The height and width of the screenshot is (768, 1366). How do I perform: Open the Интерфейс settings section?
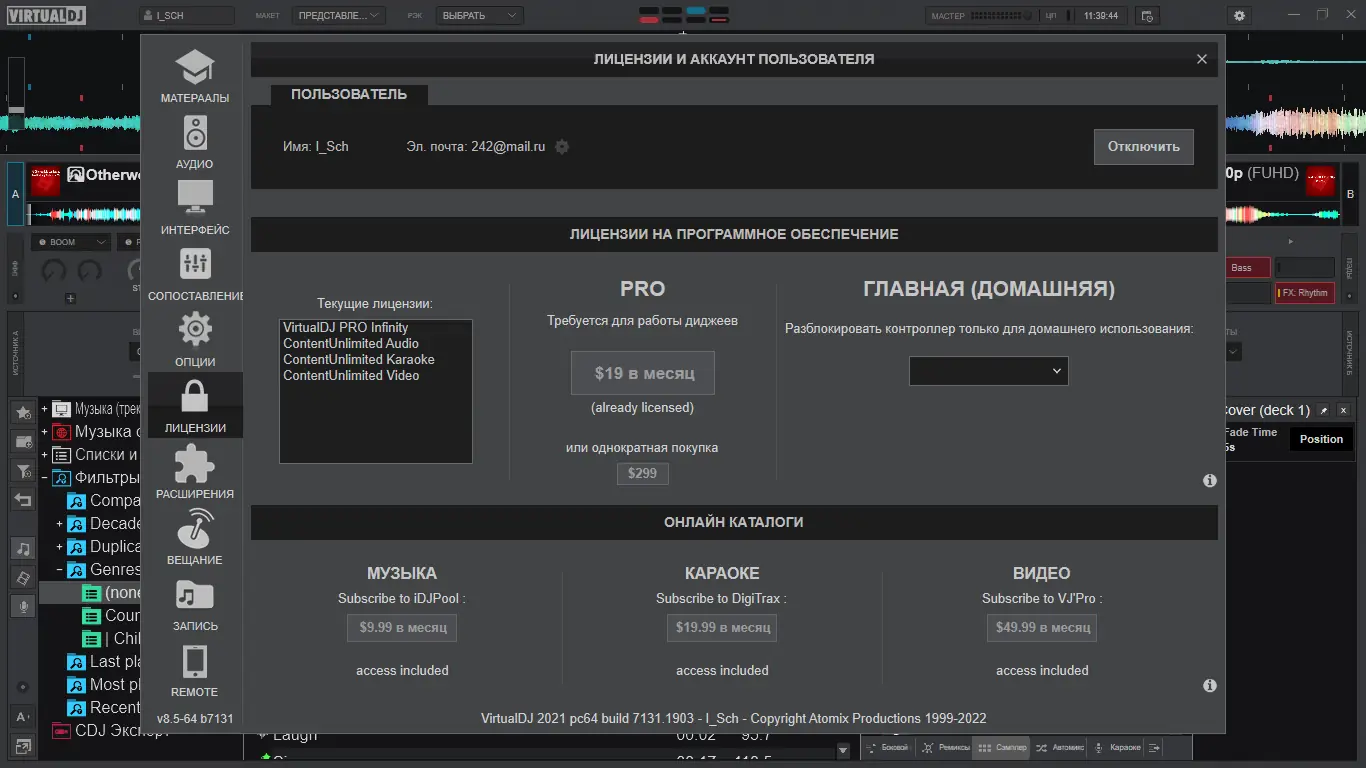click(195, 209)
